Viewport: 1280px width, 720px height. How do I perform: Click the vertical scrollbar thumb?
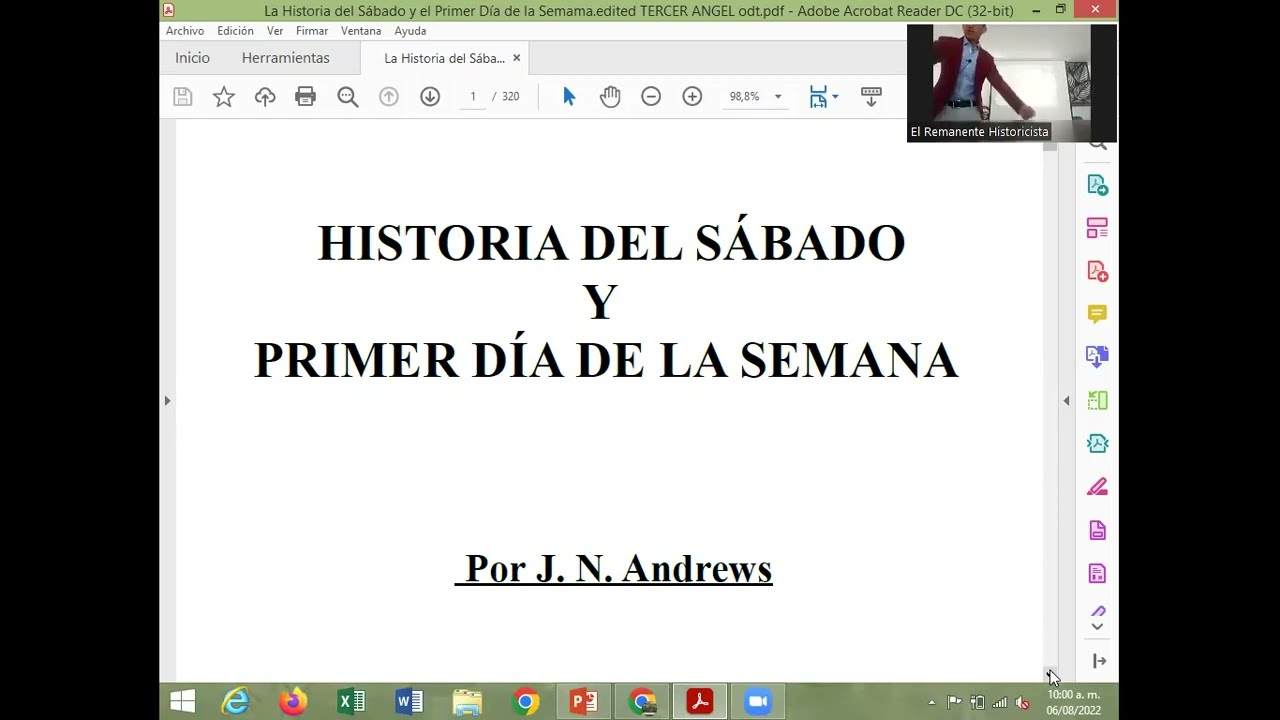(1050, 146)
